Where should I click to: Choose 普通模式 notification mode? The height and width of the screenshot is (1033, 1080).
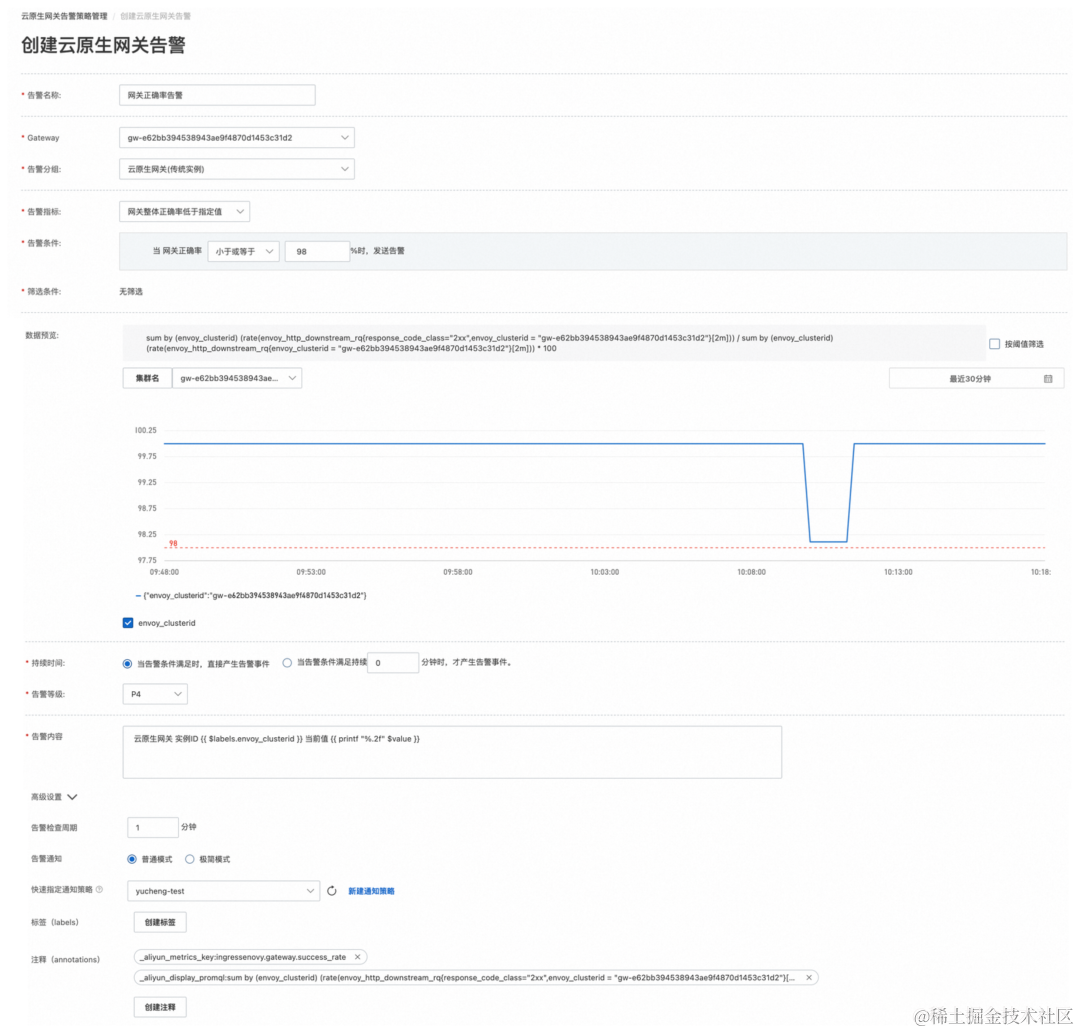pyautogui.click(x=132, y=859)
